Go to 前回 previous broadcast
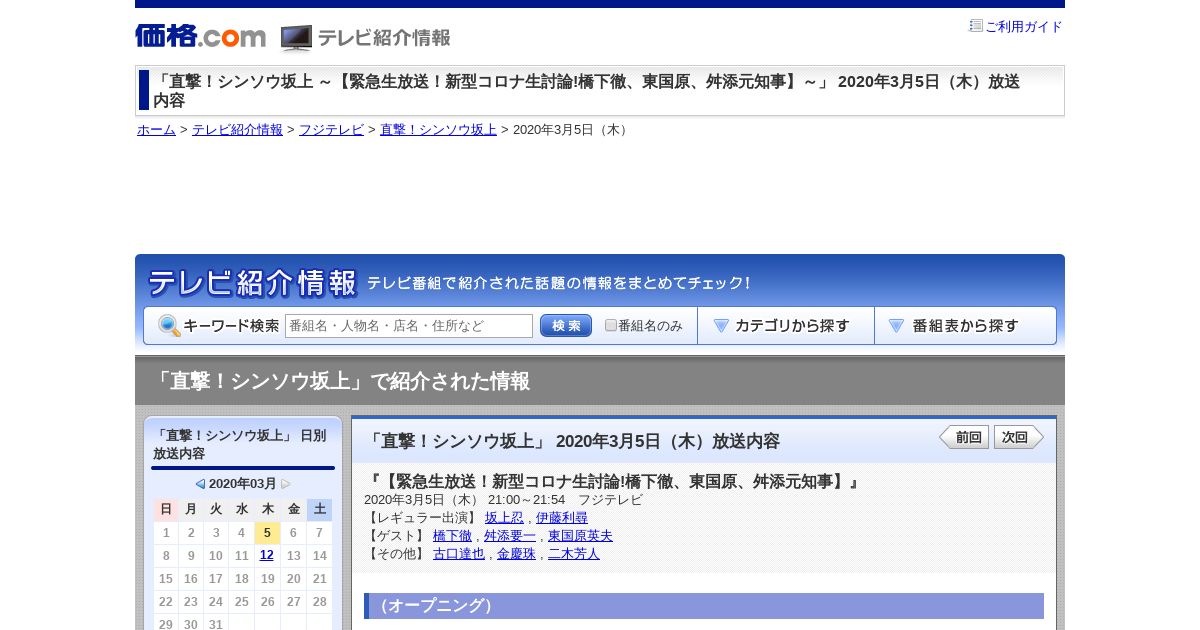The height and width of the screenshot is (630, 1200). click(x=964, y=437)
